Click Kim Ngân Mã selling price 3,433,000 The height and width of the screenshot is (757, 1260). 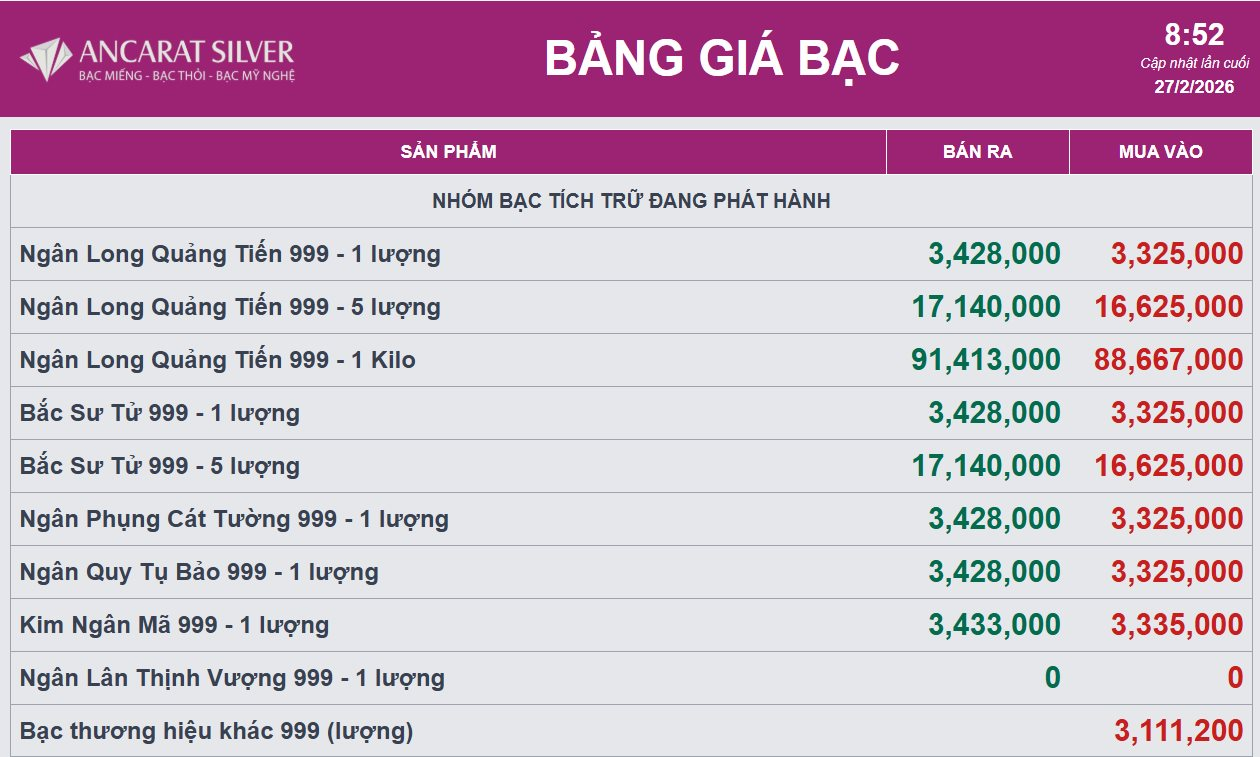(x=994, y=625)
